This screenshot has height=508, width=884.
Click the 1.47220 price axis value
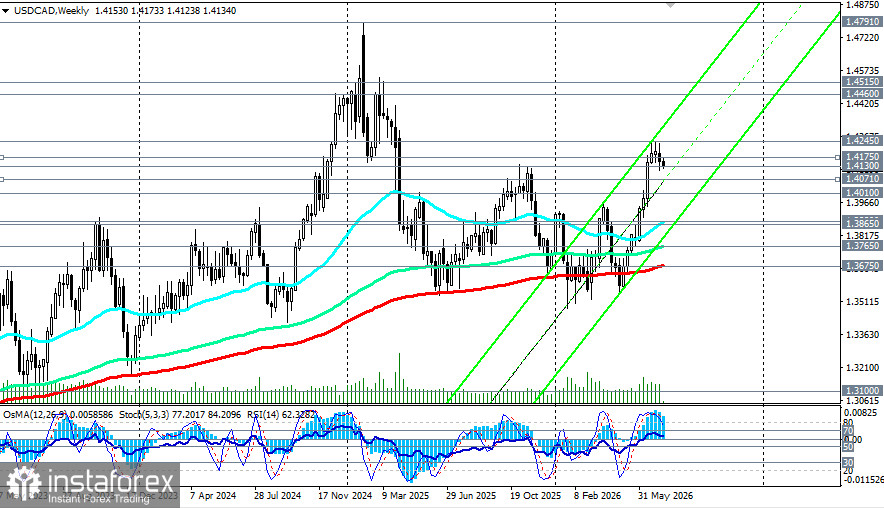point(863,37)
